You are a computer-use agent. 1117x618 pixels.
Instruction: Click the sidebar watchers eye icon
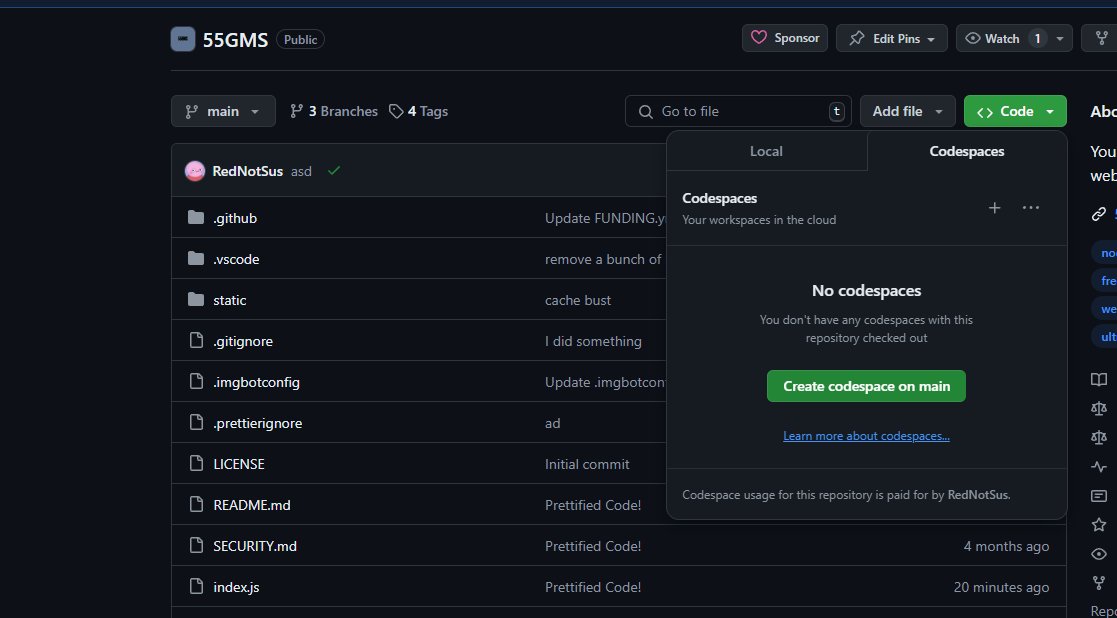[1099, 554]
